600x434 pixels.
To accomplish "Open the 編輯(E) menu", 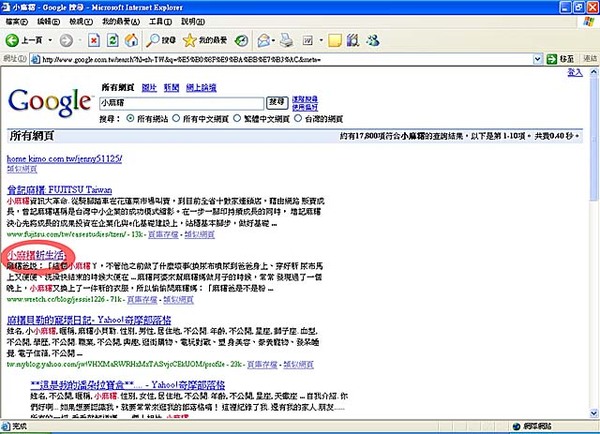I will [x=49, y=22].
